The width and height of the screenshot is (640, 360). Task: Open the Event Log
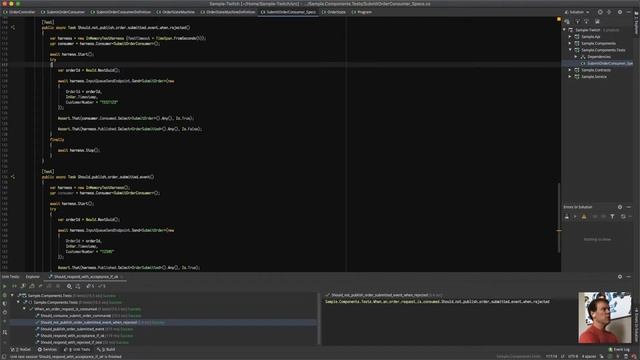(x=619, y=349)
